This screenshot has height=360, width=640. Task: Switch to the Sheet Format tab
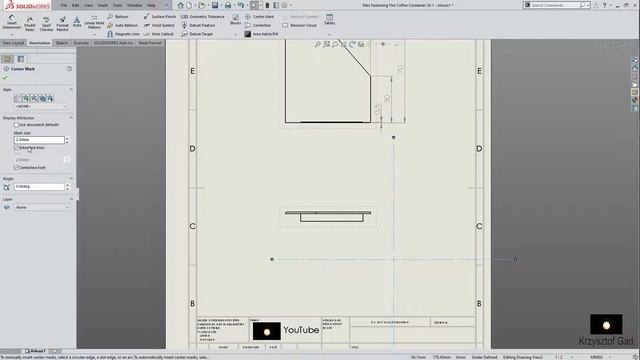coord(150,43)
